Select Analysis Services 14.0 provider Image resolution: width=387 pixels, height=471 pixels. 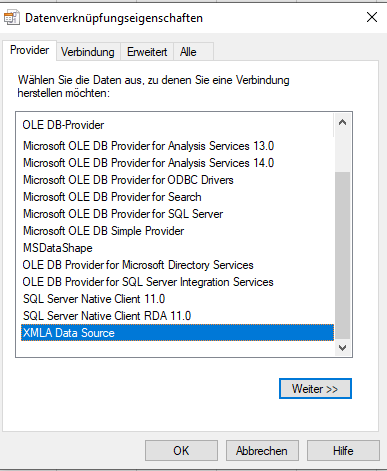[x=148, y=163]
